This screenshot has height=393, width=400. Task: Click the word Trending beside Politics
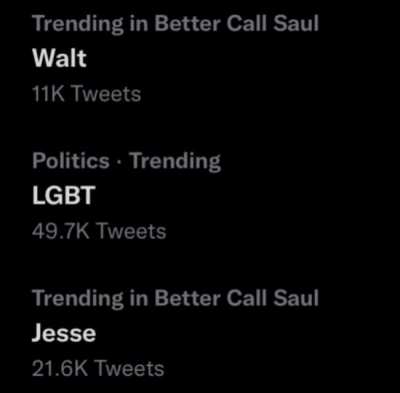175,162
